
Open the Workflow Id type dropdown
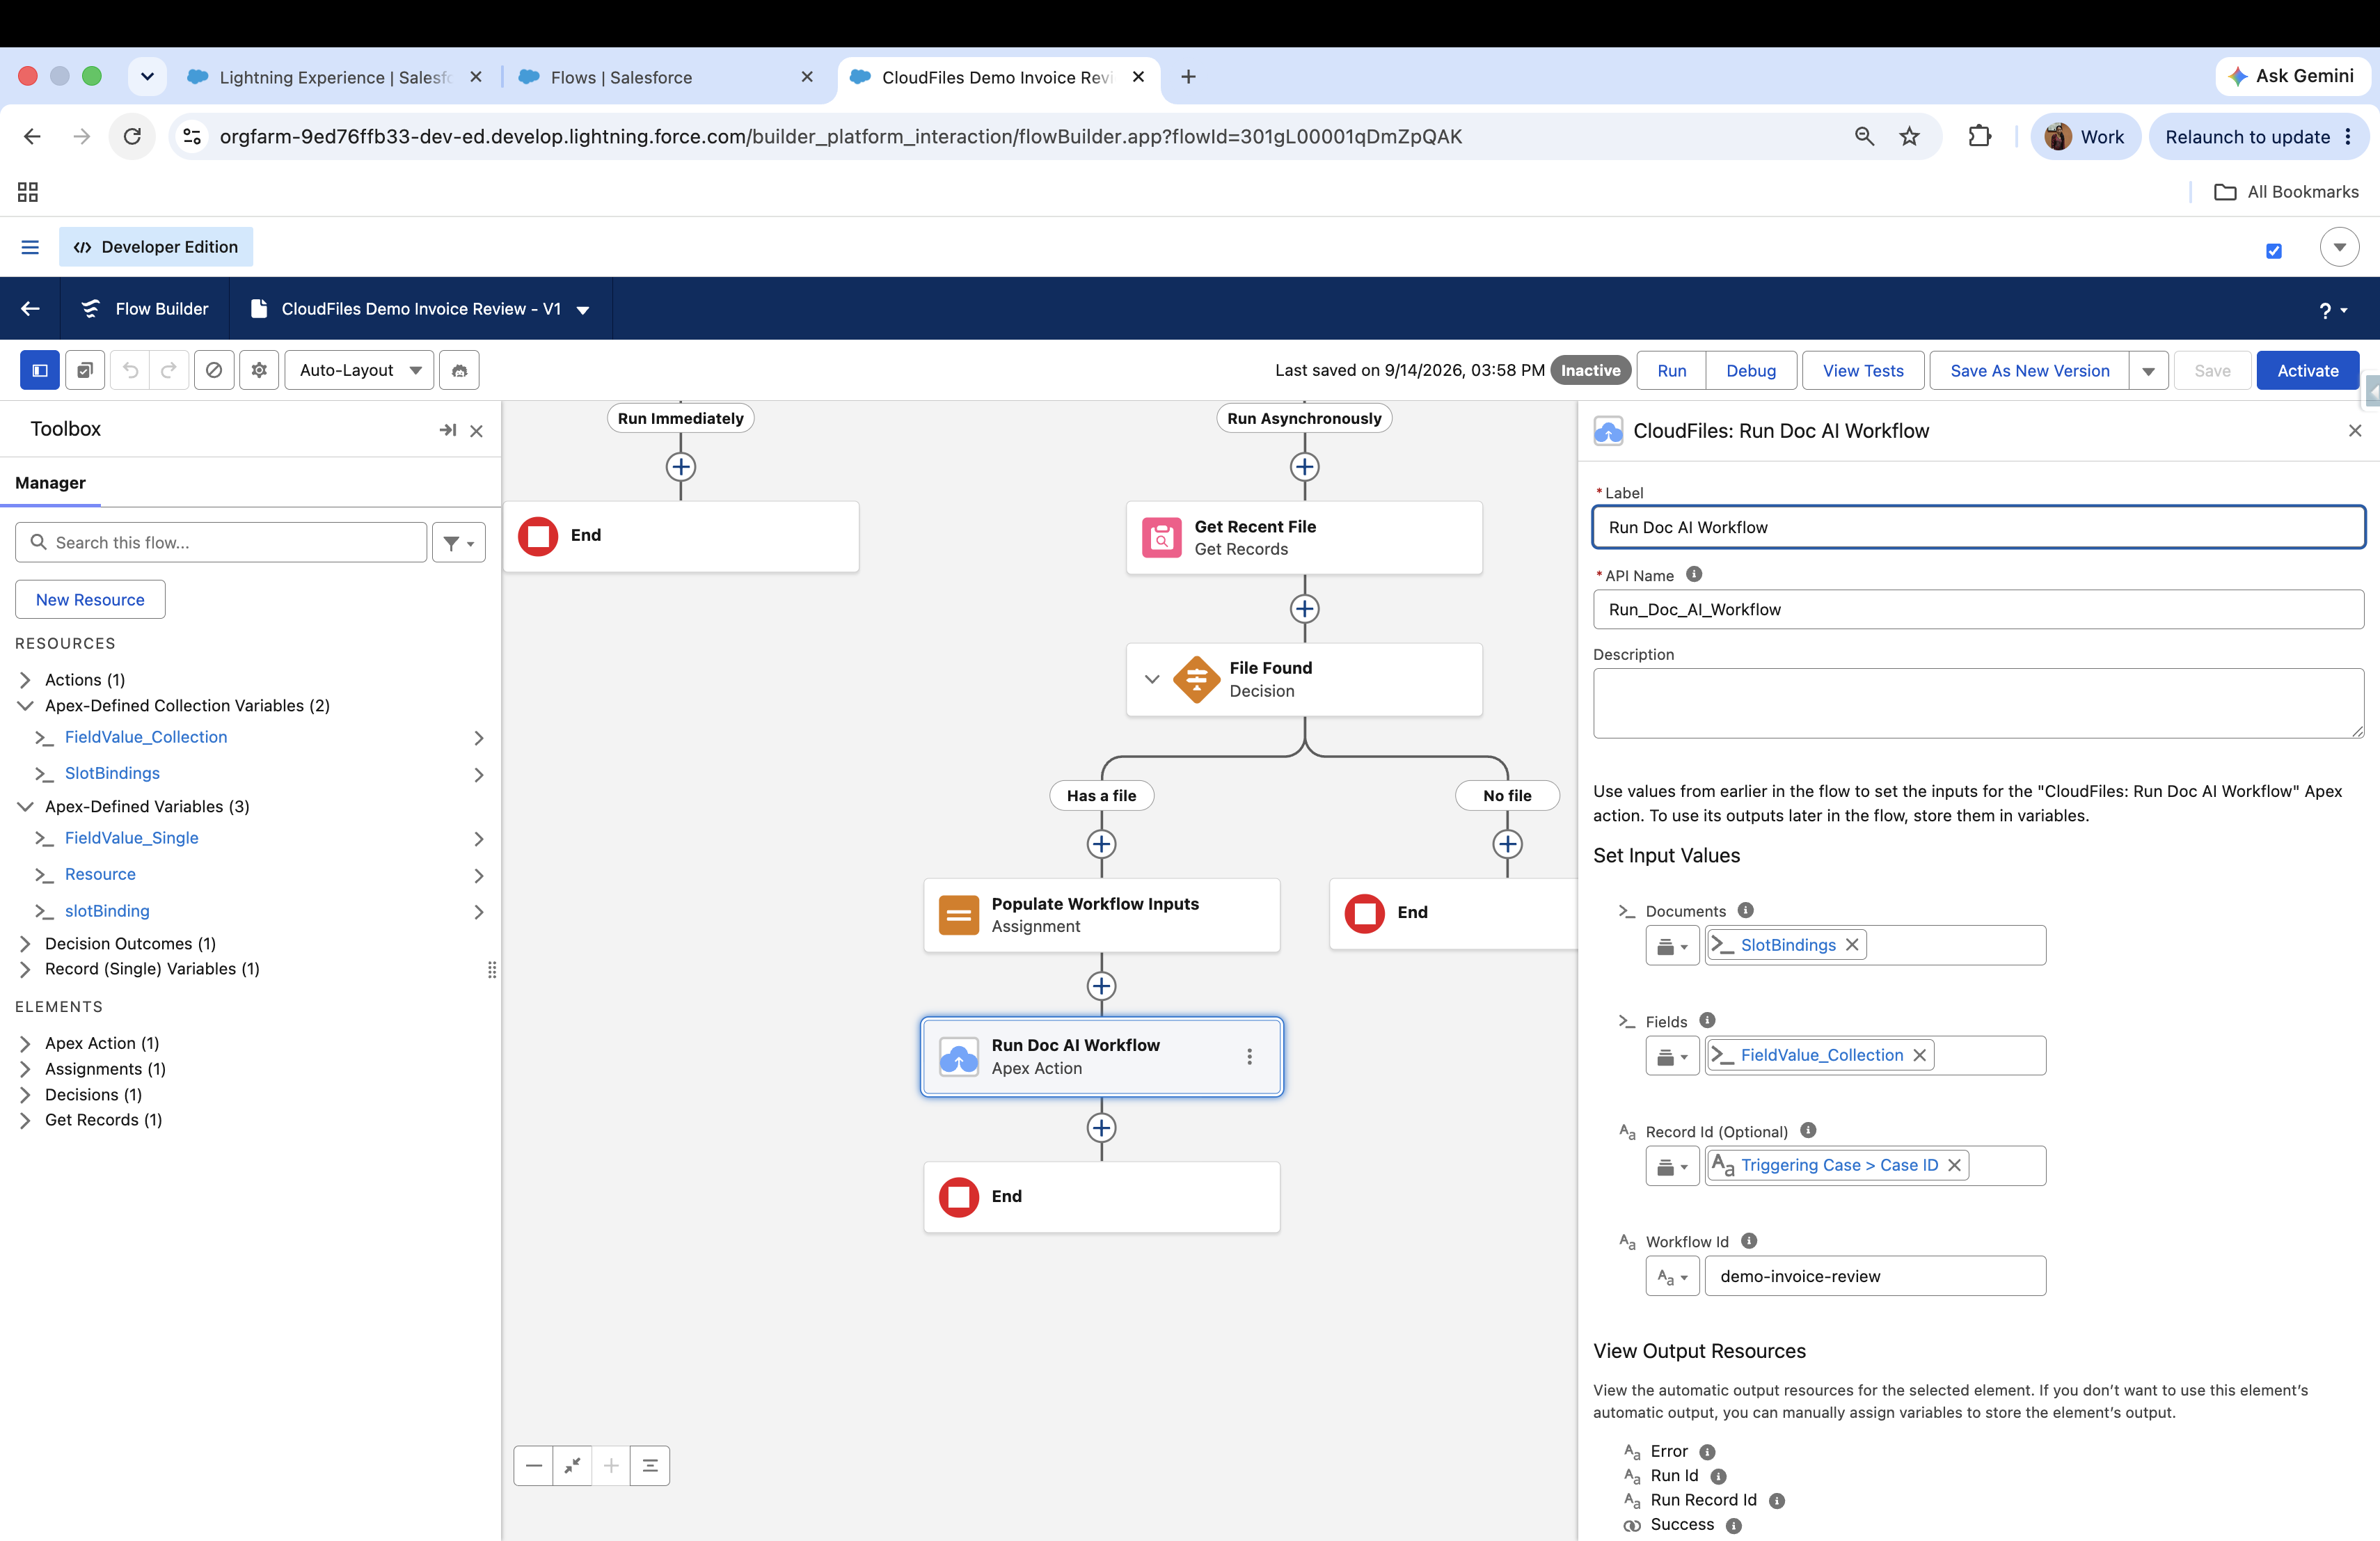[1672, 1276]
